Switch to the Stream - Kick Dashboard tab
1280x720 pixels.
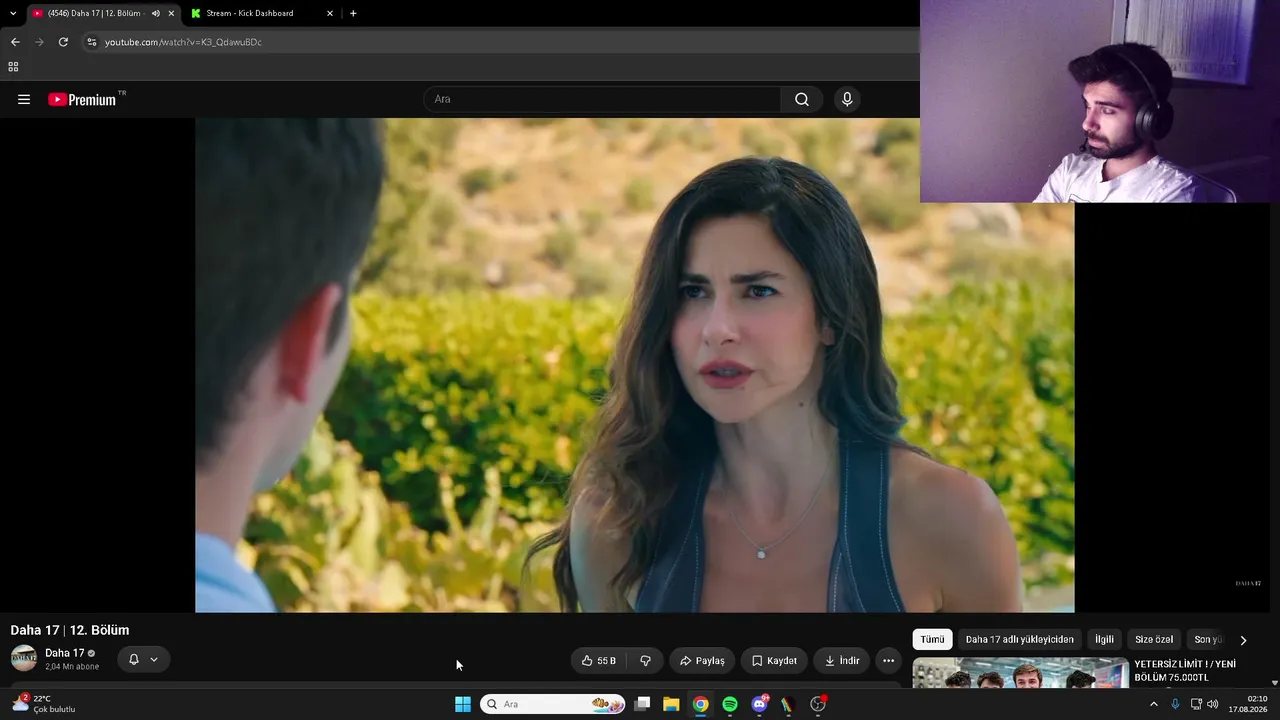(x=262, y=13)
